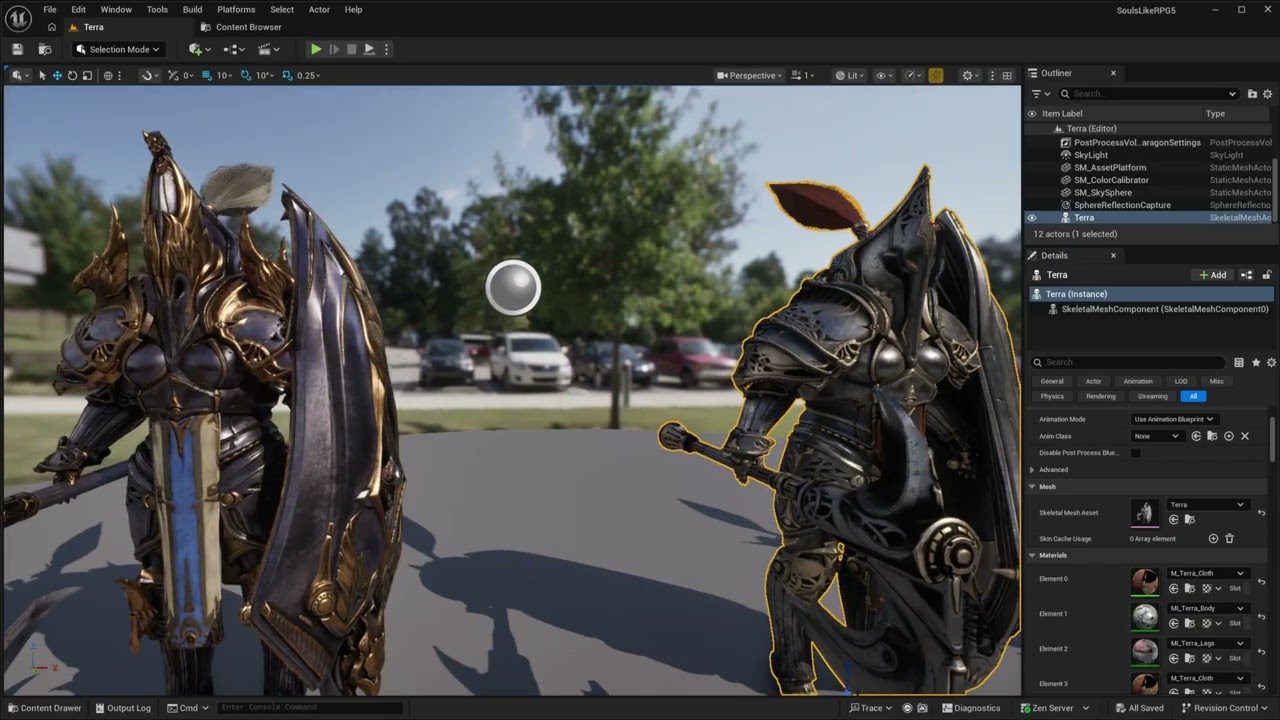The height and width of the screenshot is (720, 1280).
Task: Toggle visibility eye for Terra actor
Action: point(1032,217)
